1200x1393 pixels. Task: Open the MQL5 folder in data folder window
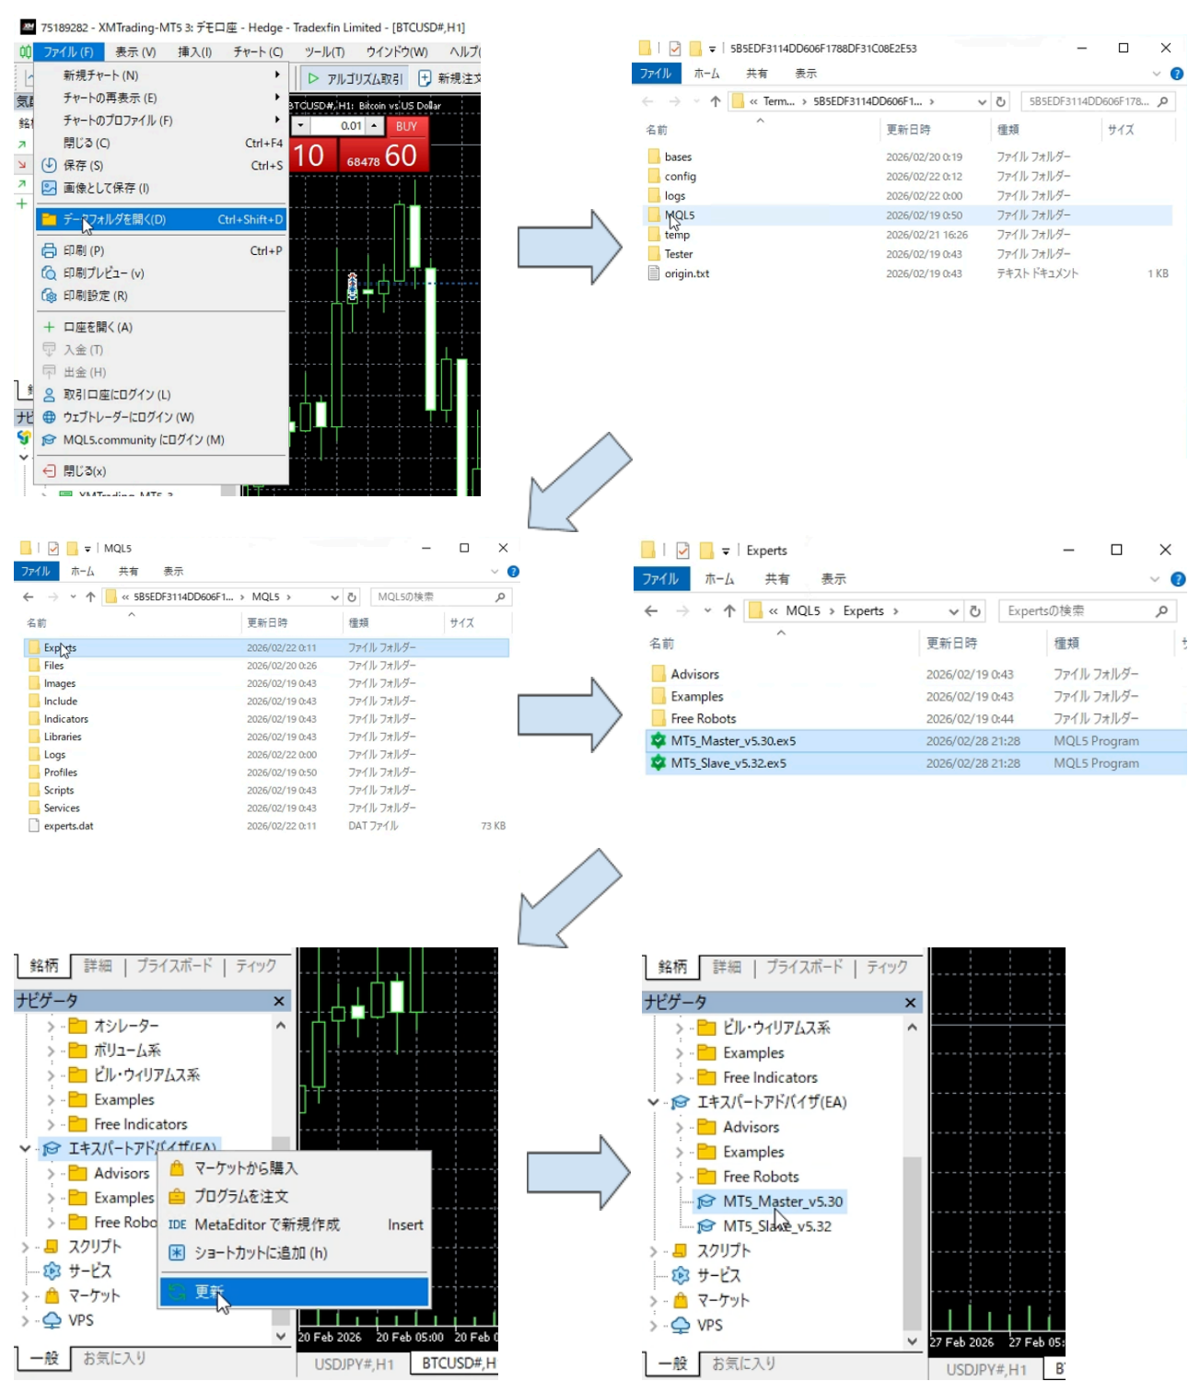coord(679,215)
